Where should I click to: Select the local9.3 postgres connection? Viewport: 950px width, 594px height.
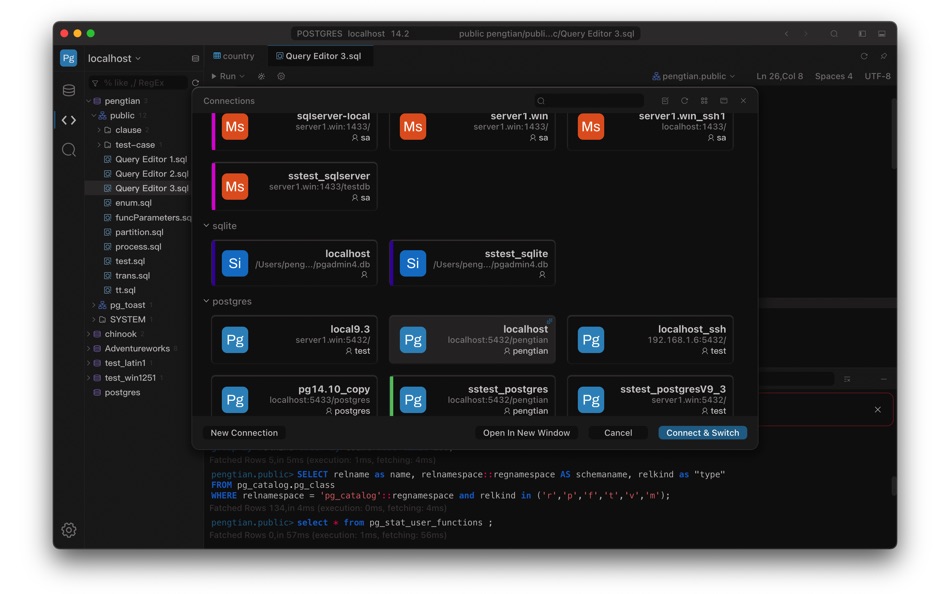pyautogui.click(x=294, y=339)
